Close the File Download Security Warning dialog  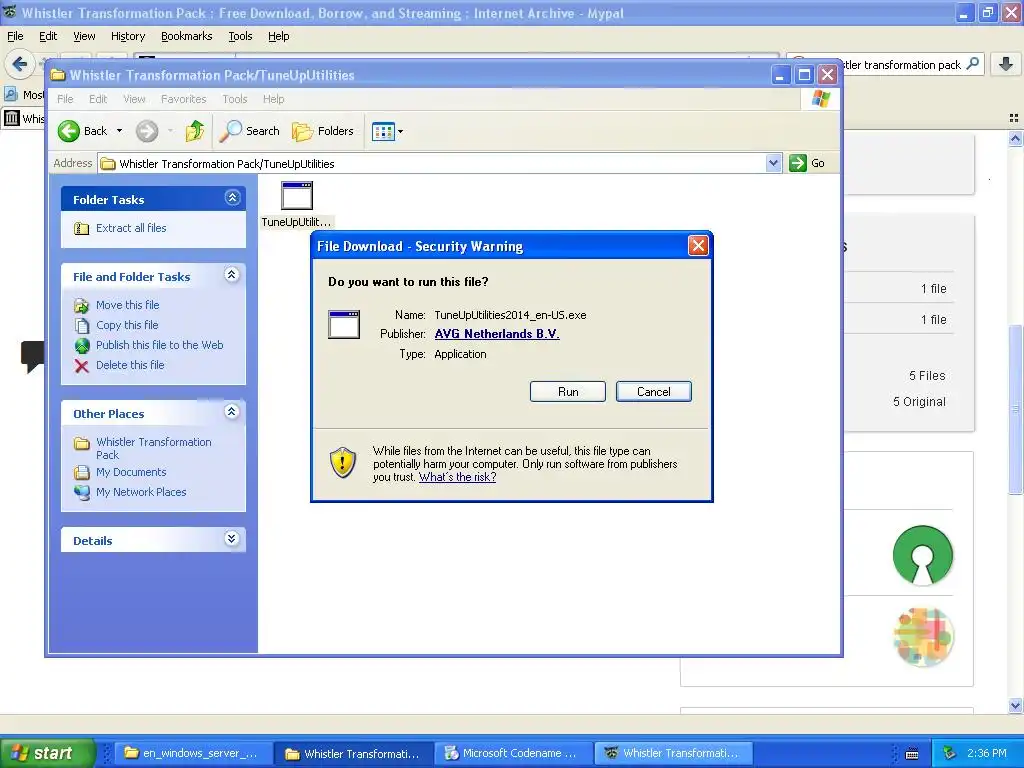pos(698,246)
